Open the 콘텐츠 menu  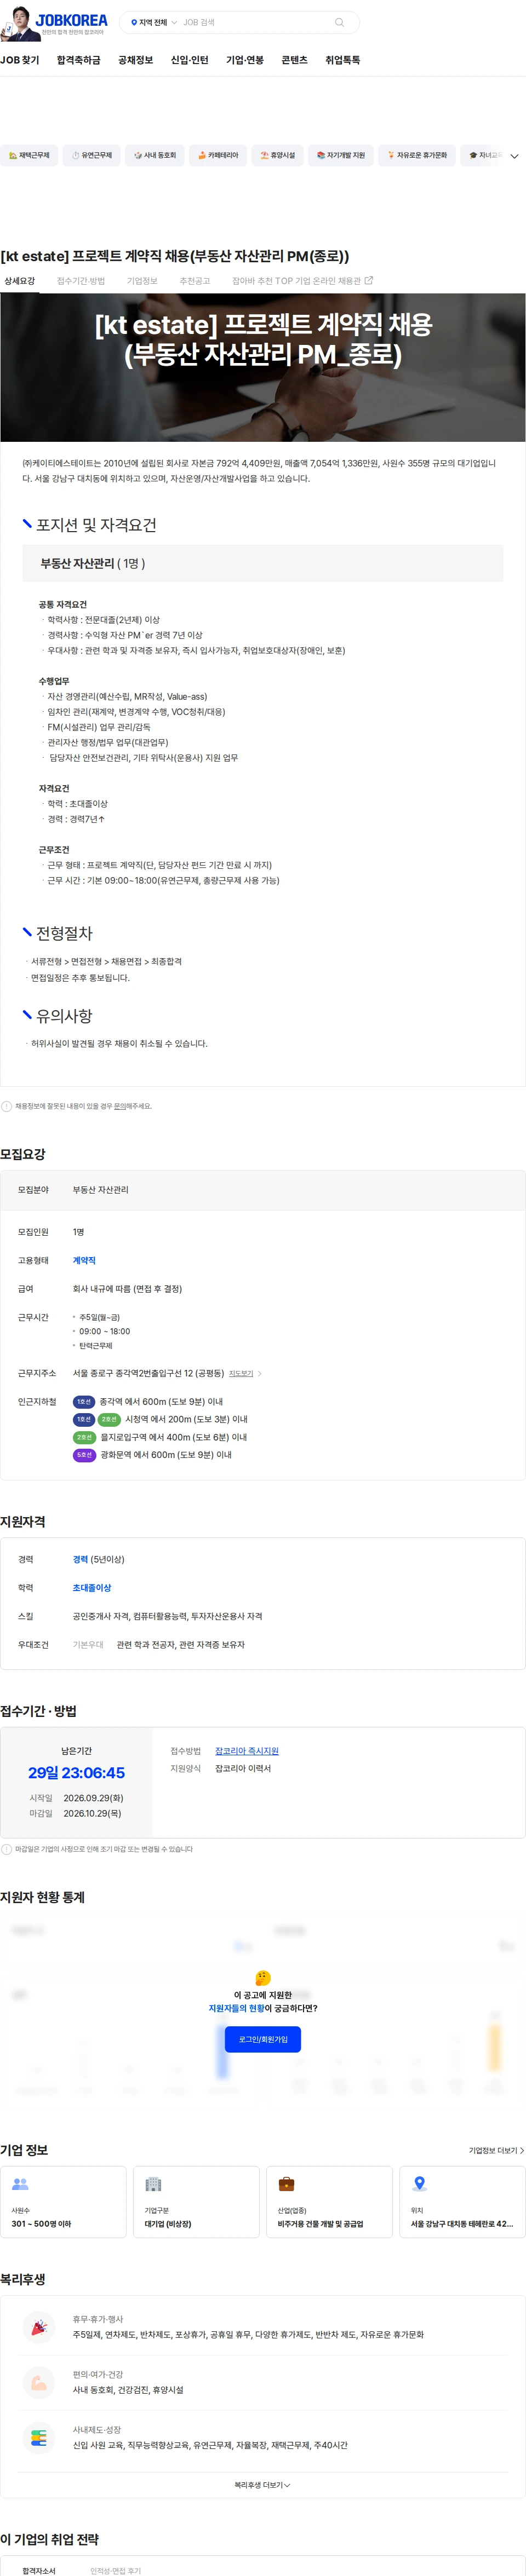click(x=295, y=60)
